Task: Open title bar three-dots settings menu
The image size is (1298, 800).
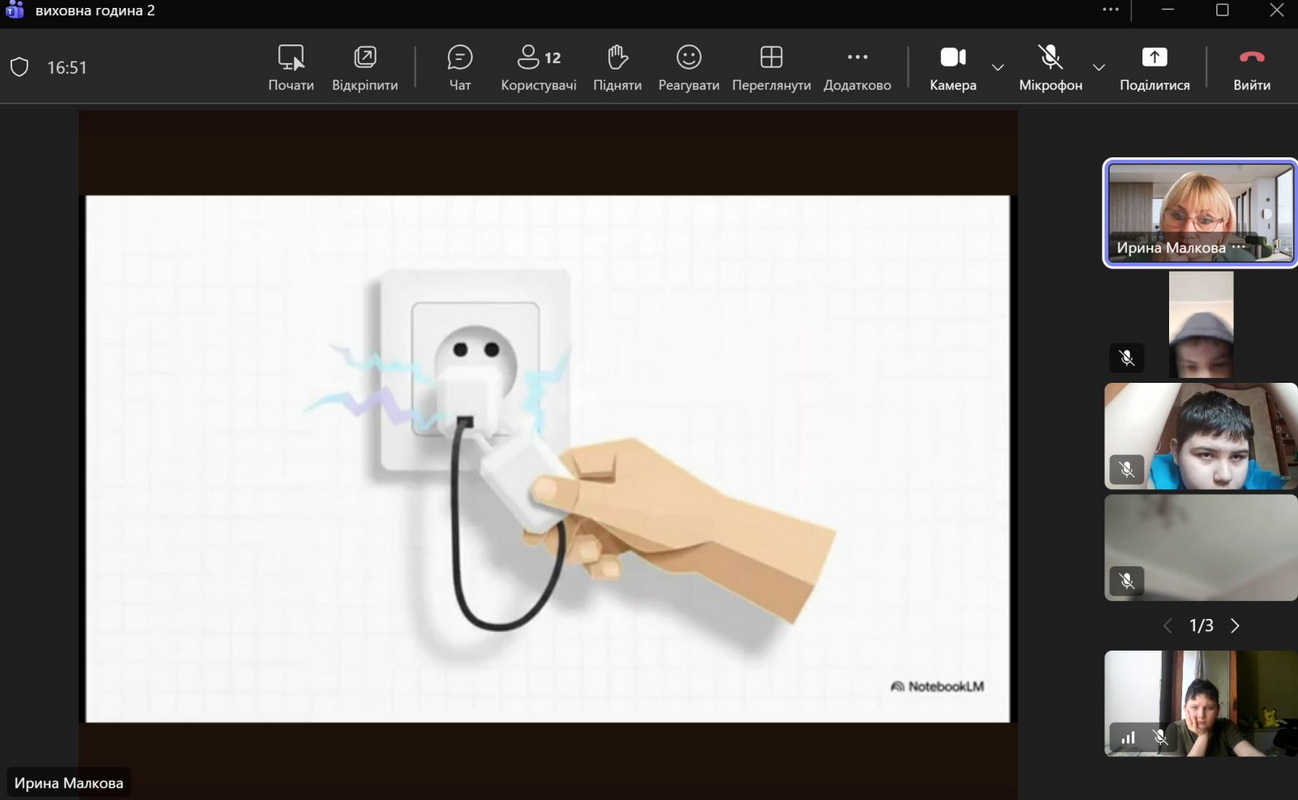Action: coord(1111,10)
